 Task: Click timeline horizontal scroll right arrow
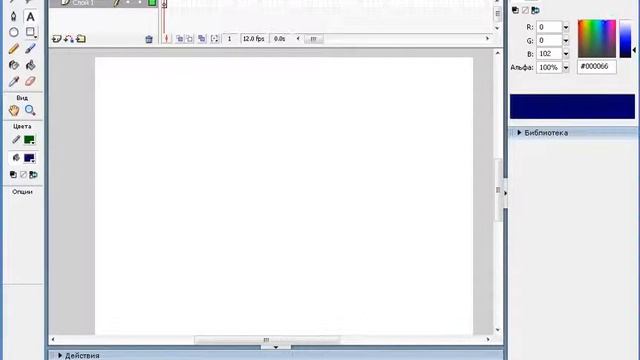point(487,38)
